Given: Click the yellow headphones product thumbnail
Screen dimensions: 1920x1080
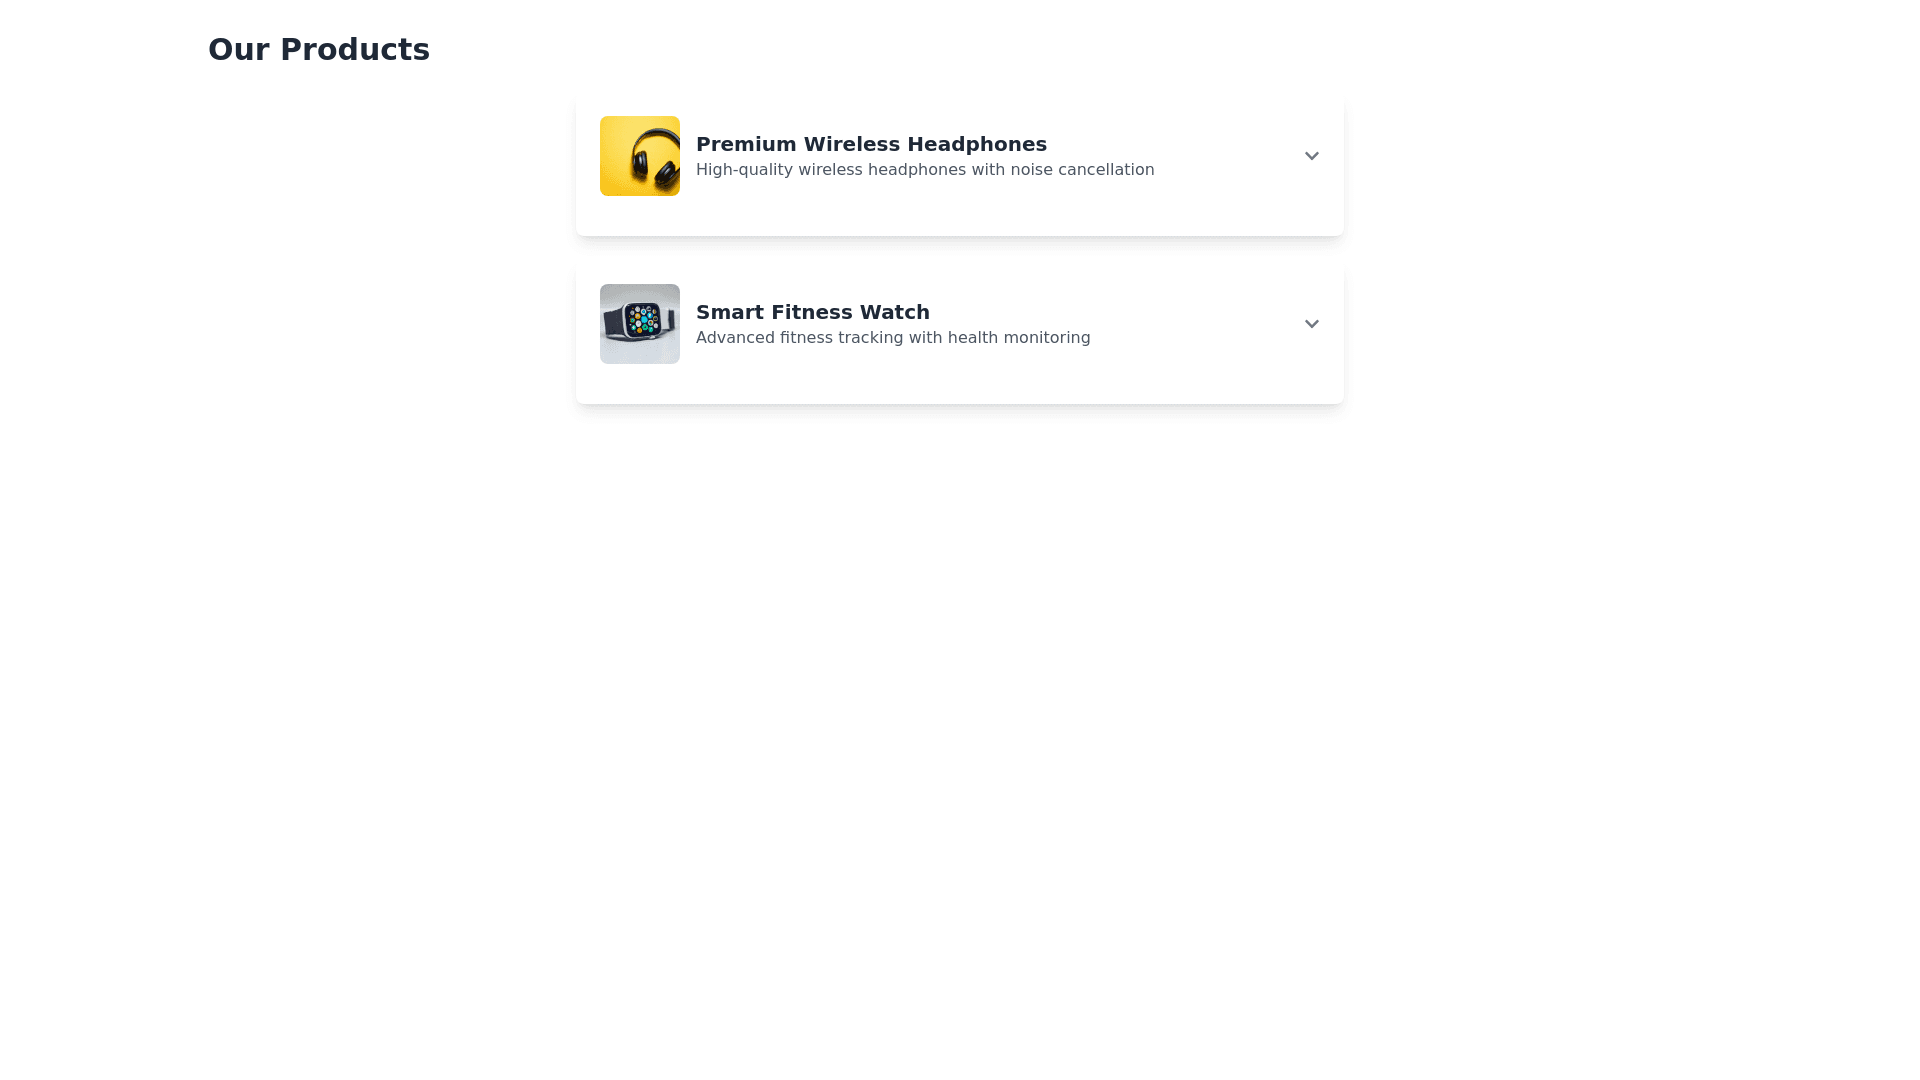Looking at the screenshot, I should pos(639,156).
